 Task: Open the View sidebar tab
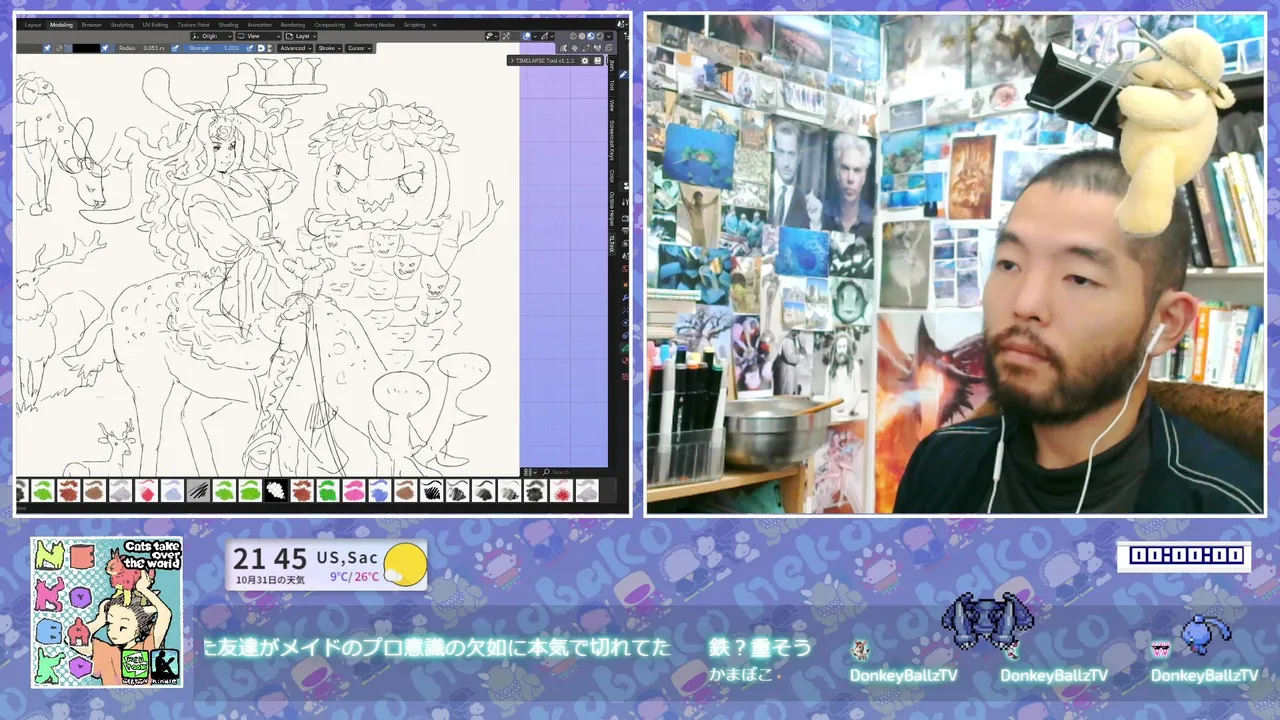611,106
